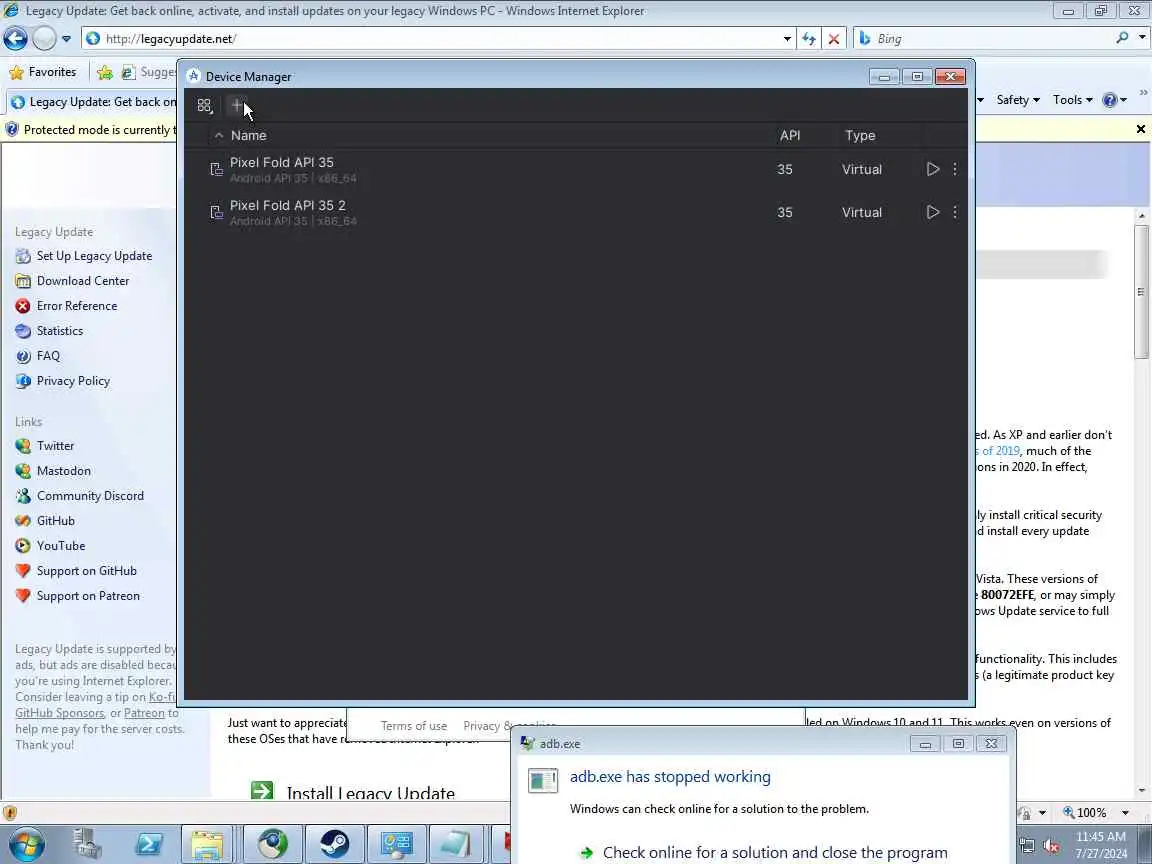1152x864 pixels.
Task: Open more actions for Pixel Fold API 35
Action: tap(954, 169)
